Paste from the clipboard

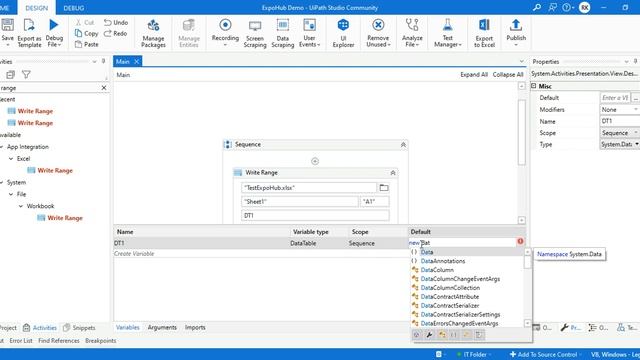click(87, 44)
